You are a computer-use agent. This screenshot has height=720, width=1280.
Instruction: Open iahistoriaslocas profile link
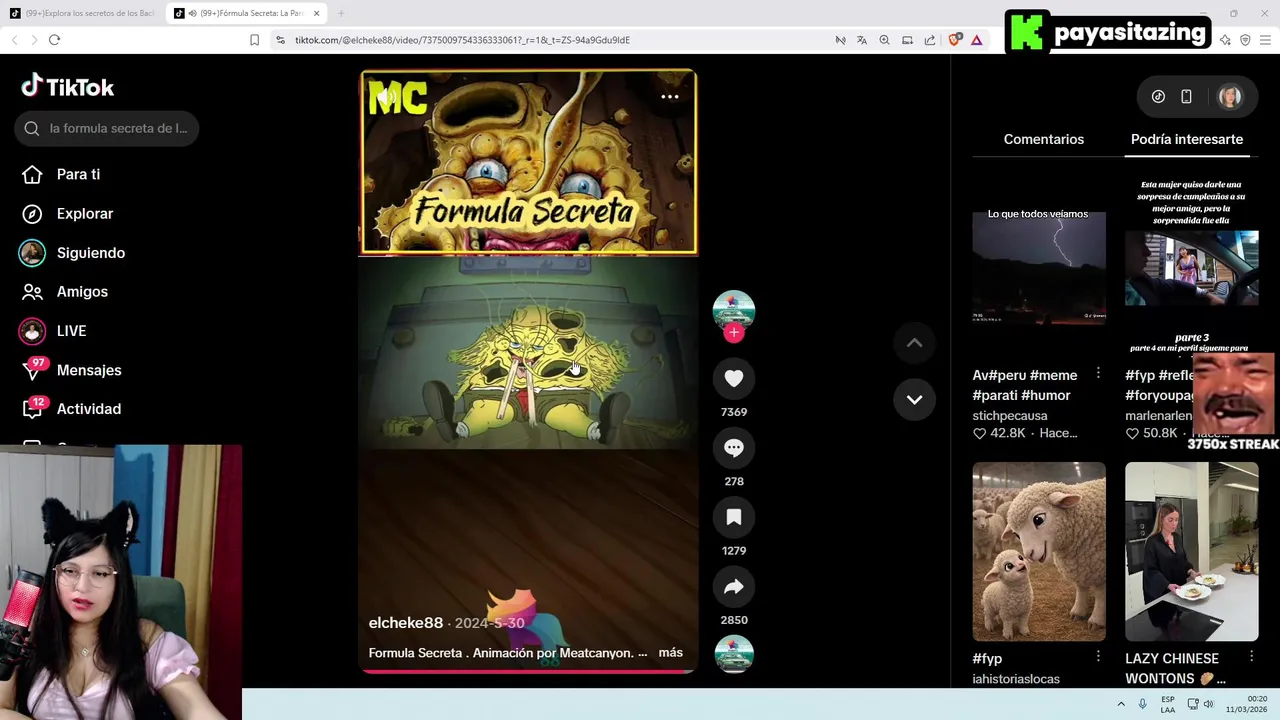(x=1016, y=679)
